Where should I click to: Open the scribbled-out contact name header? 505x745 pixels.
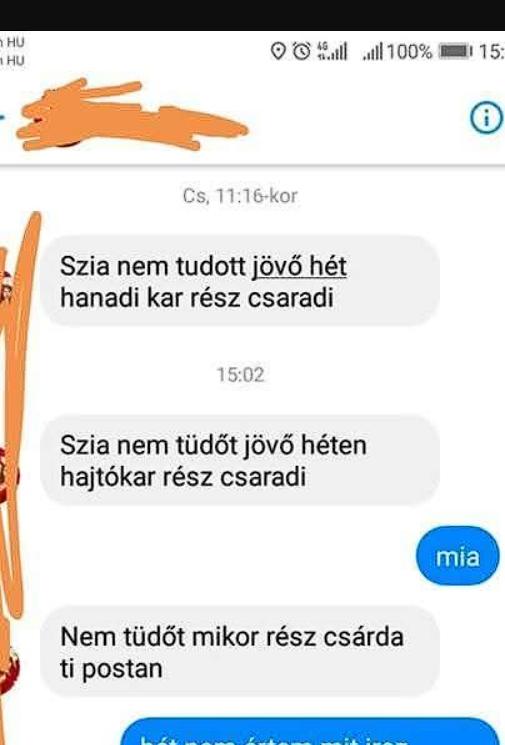(x=131, y=115)
